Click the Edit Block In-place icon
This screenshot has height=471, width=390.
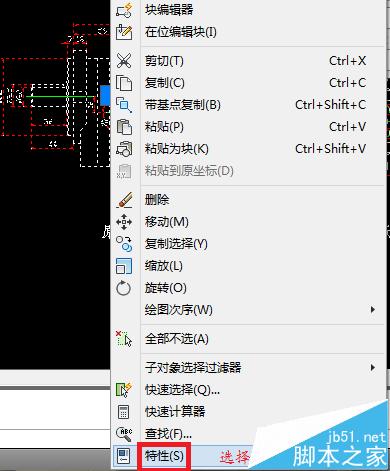124,32
